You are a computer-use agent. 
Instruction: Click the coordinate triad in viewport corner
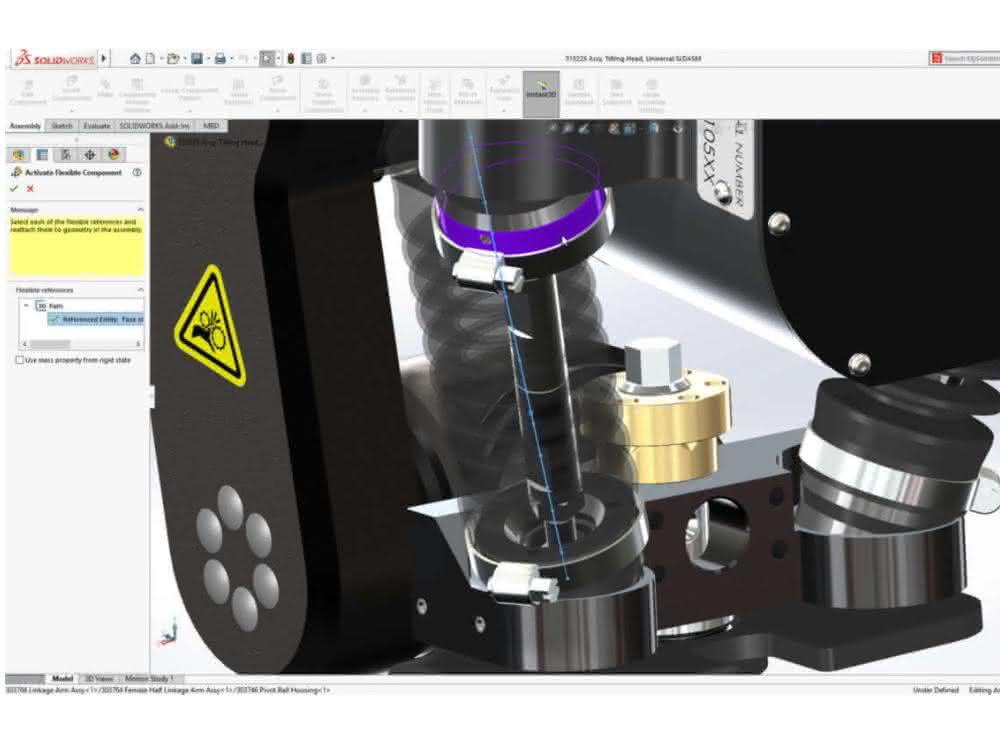pyautogui.click(x=168, y=631)
